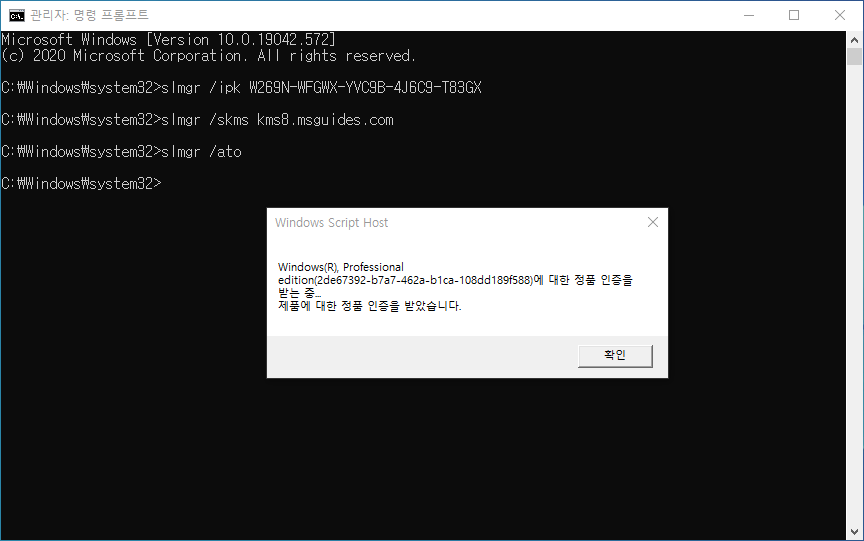This screenshot has height=541, width=864.
Task: Click the 확인 button in the dialog
Action: 615,356
